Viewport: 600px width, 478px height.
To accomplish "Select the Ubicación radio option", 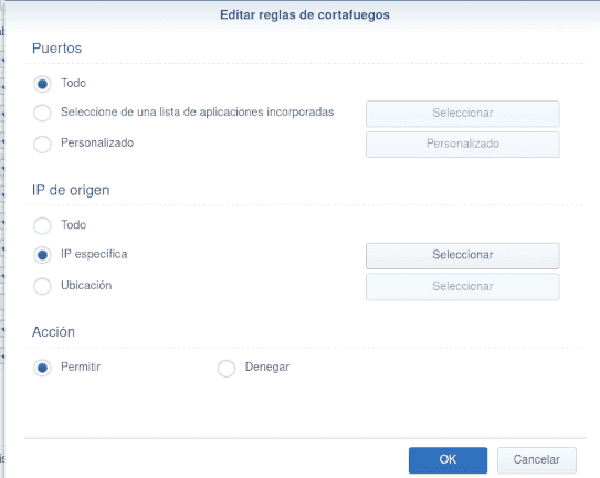I will coord(42,286).
